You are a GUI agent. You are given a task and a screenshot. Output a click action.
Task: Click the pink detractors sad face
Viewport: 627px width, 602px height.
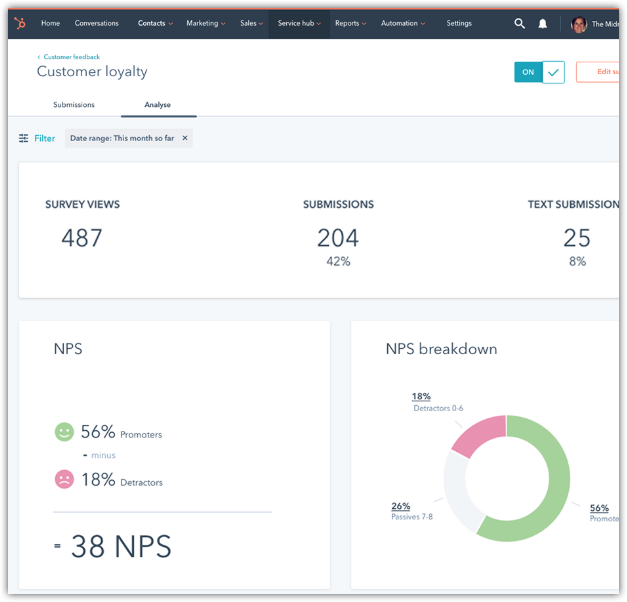64,480
